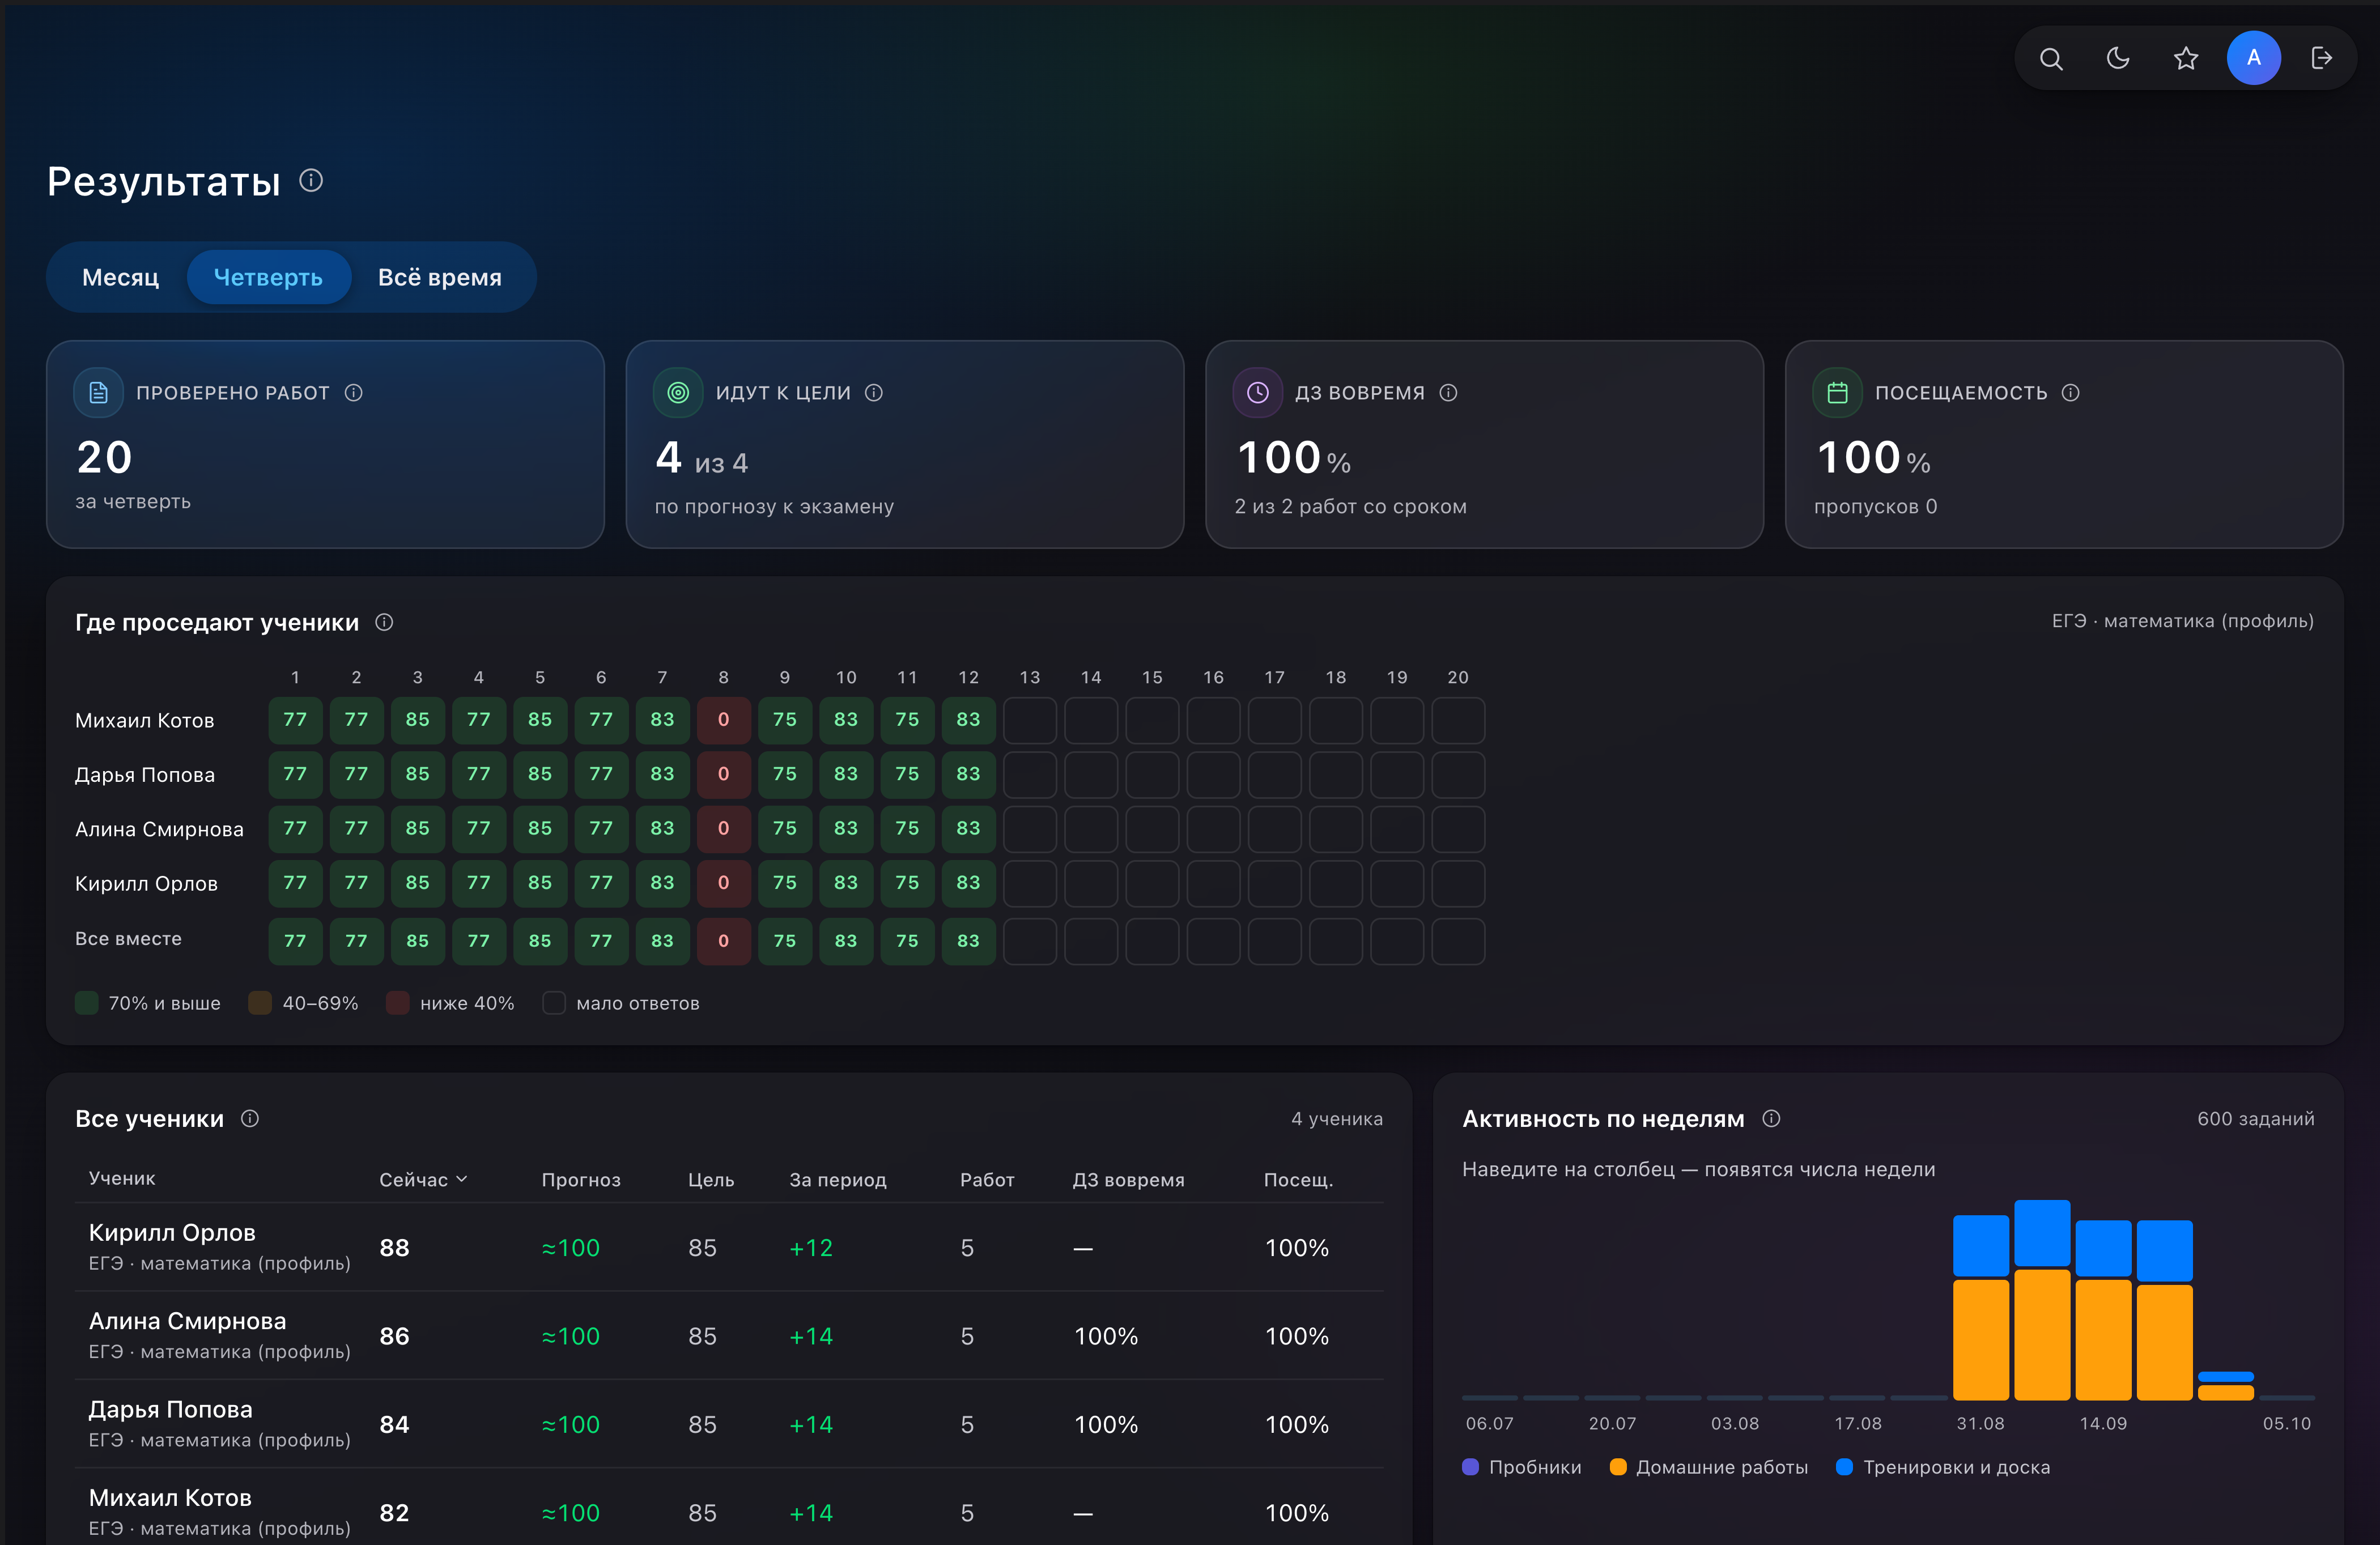The height and width of the screenshot is (1545, 2380).
Task: Click the calendar icon on Посещаемость
Action: (x=1837, y=393)
